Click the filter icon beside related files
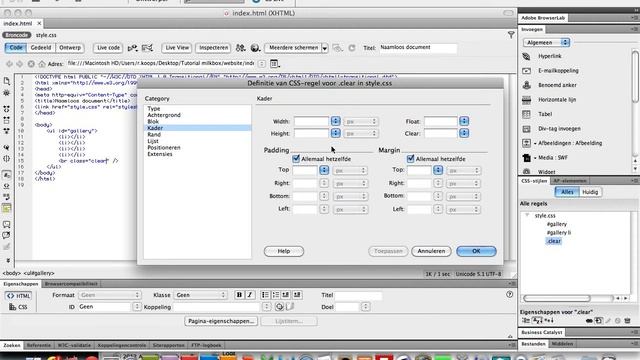 (511, 35)
